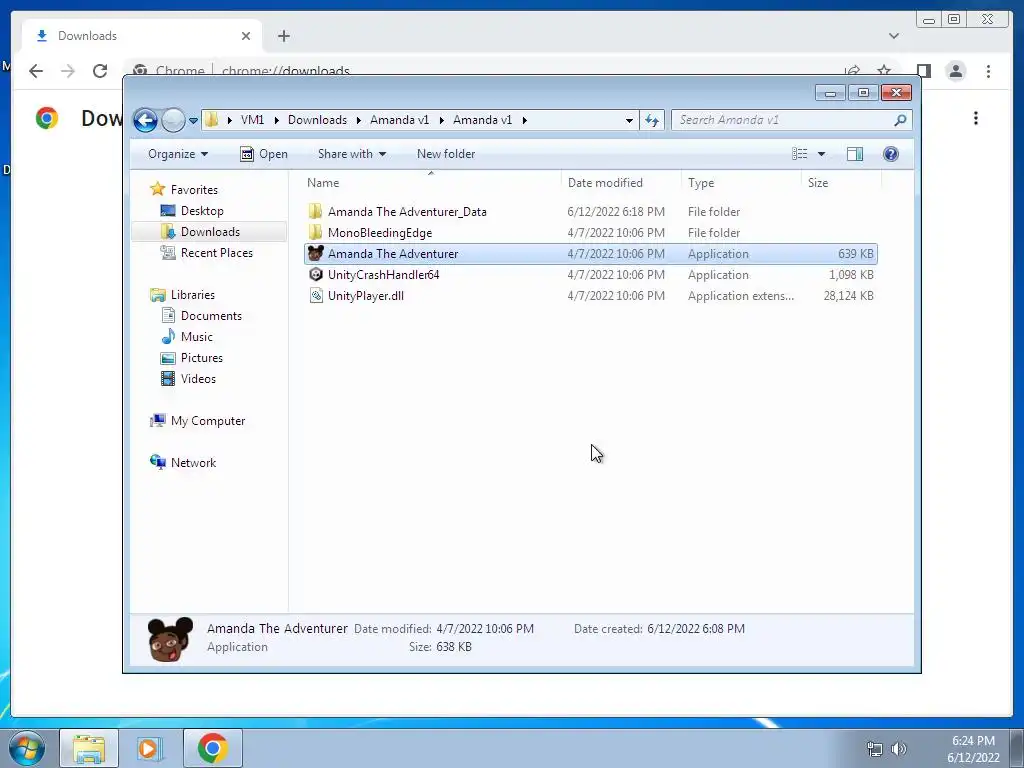The width and height of the screenshot is (1024, 768).
Task: Click the change view icon
Action: click(800, 154)
